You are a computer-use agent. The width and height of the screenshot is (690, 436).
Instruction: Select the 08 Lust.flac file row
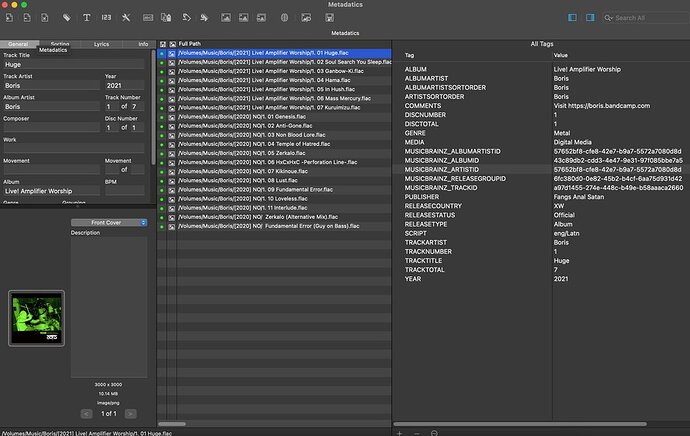point(275,181)
